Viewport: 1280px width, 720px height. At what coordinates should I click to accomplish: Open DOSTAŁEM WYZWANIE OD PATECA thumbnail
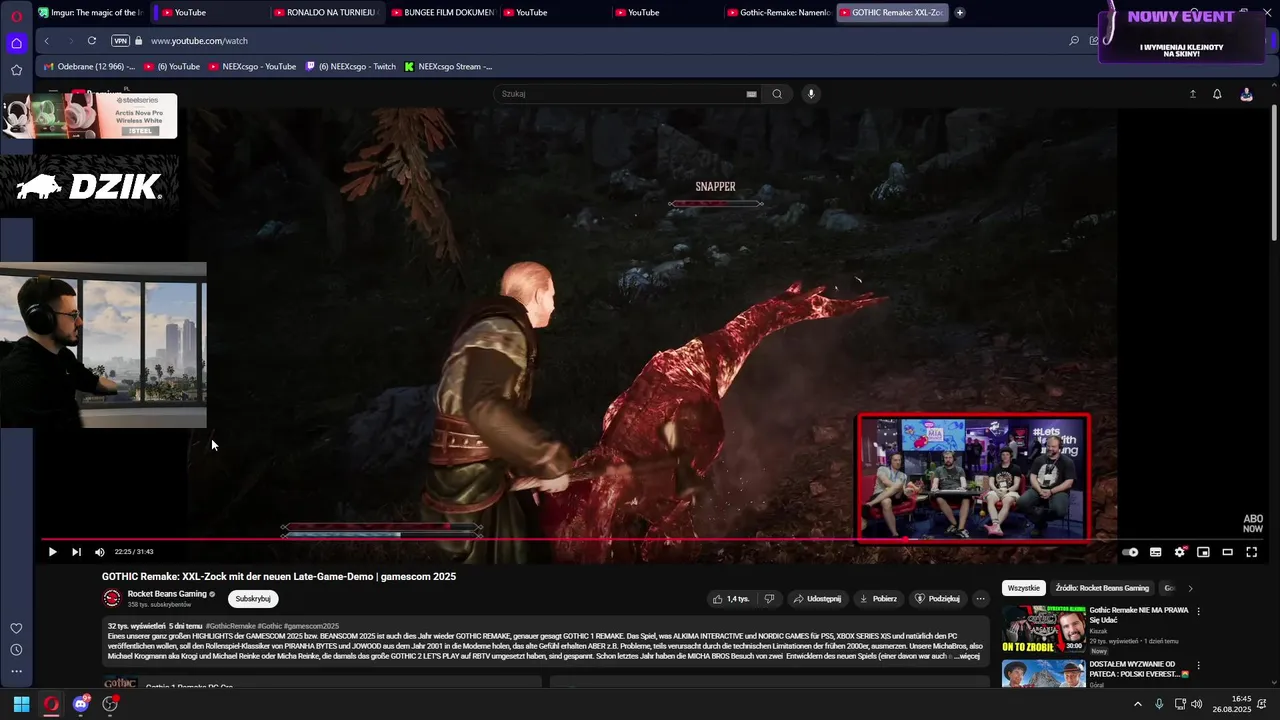[x=1043, y=673]
